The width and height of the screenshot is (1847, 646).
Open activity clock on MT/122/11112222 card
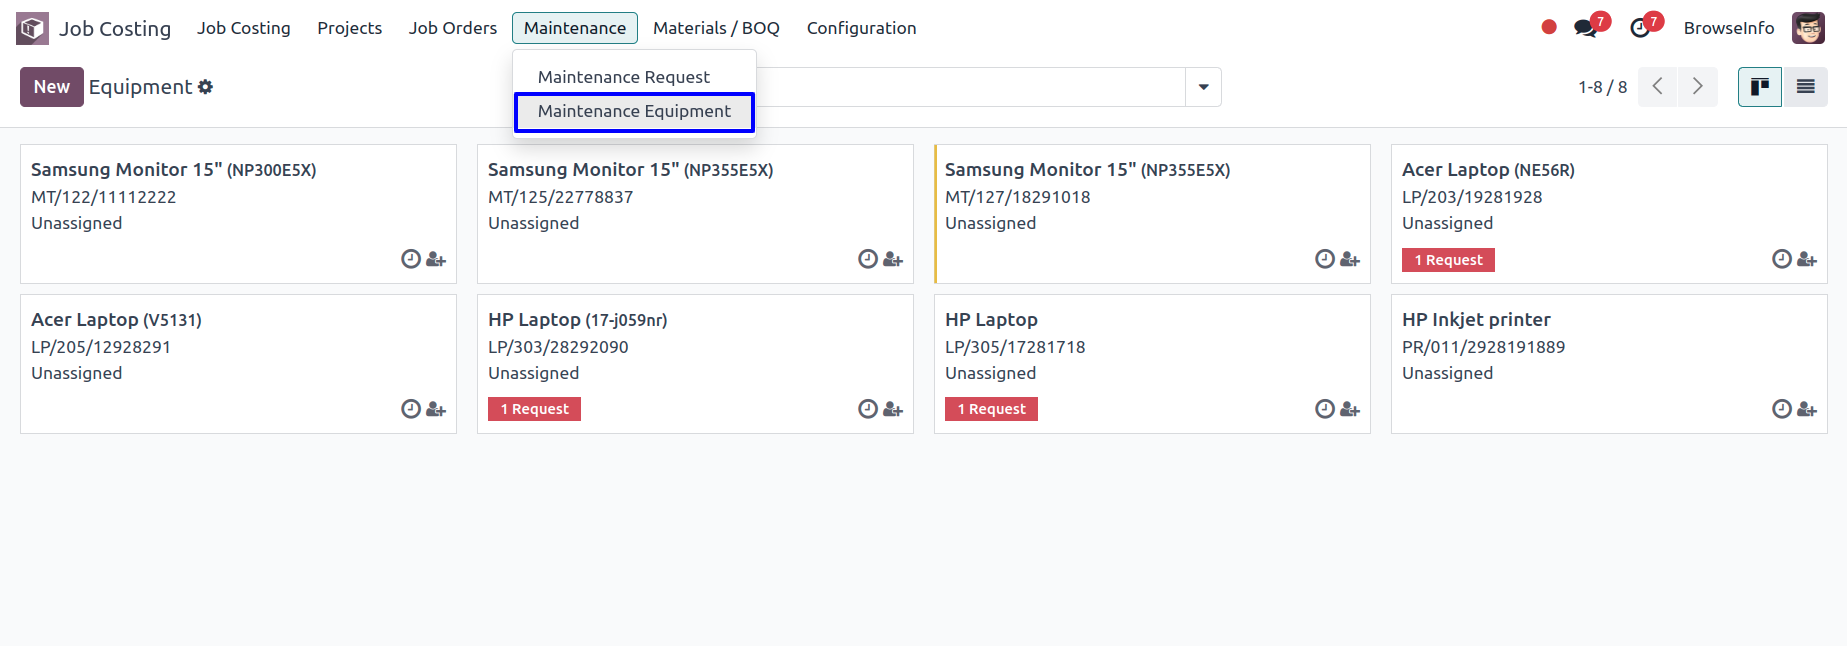point(411,259)
